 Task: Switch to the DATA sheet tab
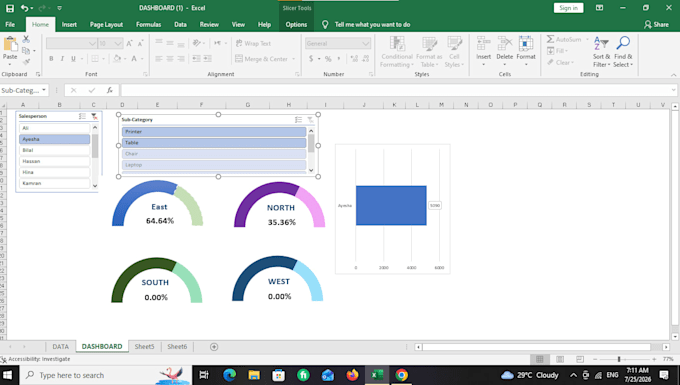[x=61, y=347]
